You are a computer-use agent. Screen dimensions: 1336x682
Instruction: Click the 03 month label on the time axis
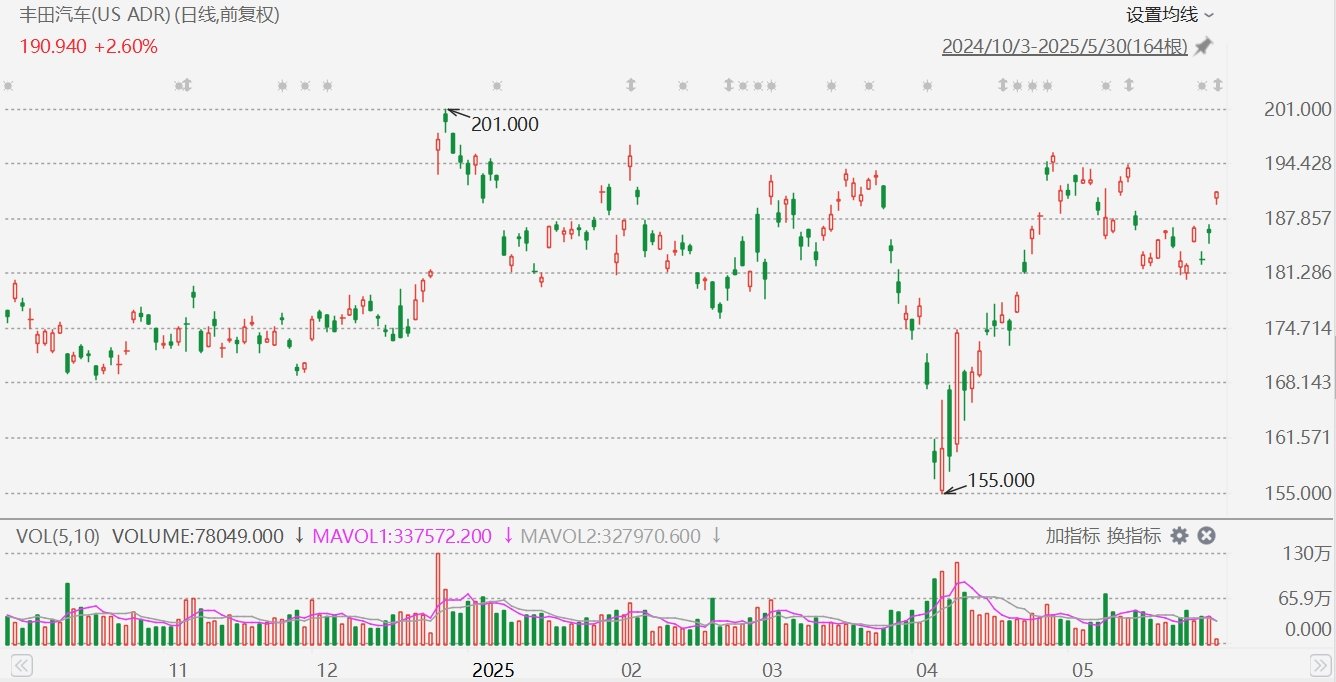(772, 670)
